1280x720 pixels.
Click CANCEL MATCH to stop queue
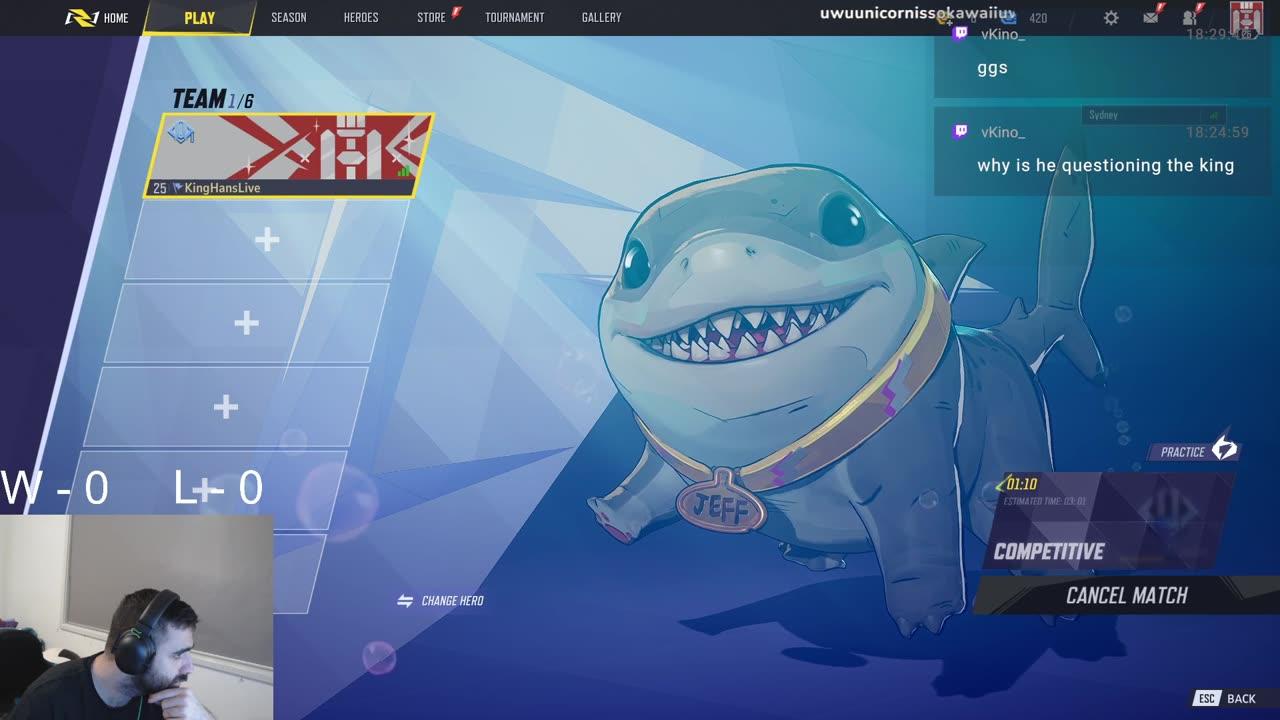click(1127, 596)
